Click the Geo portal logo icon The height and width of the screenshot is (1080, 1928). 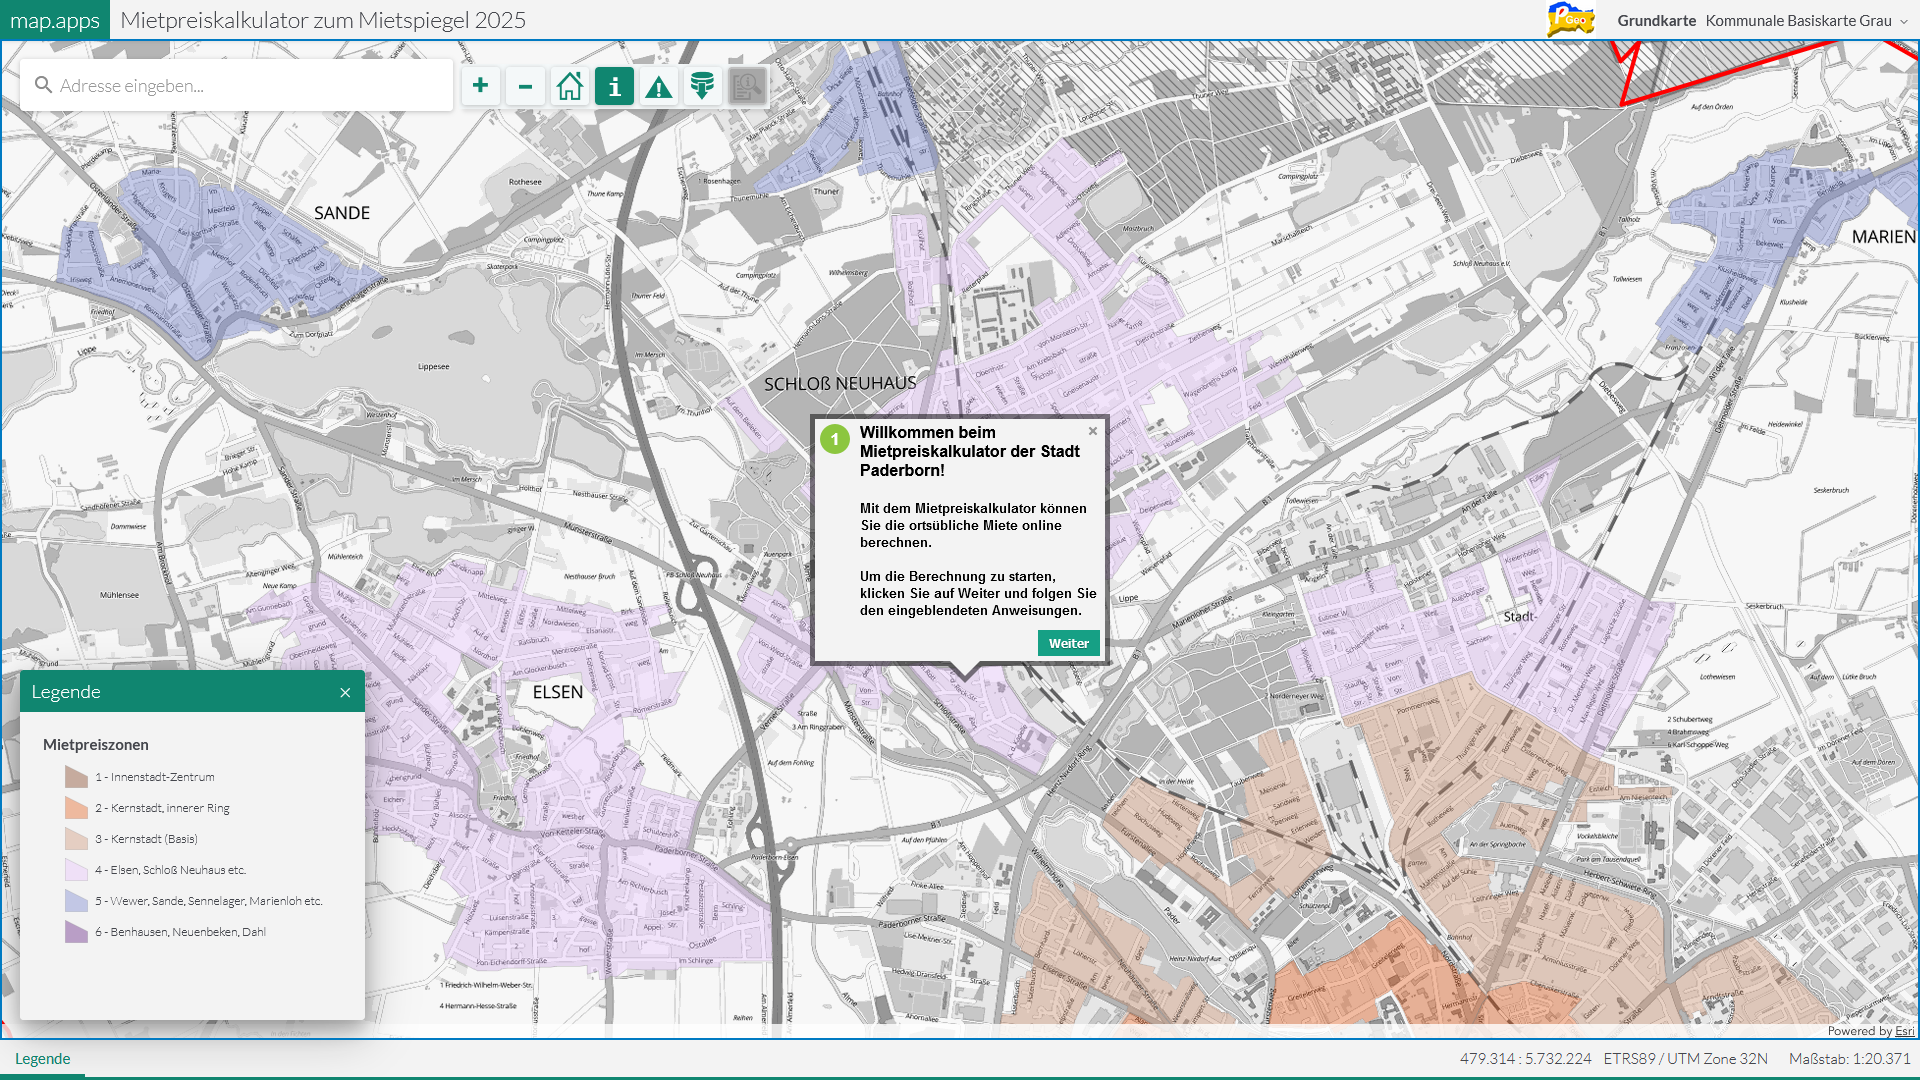tap(1570, 19)
